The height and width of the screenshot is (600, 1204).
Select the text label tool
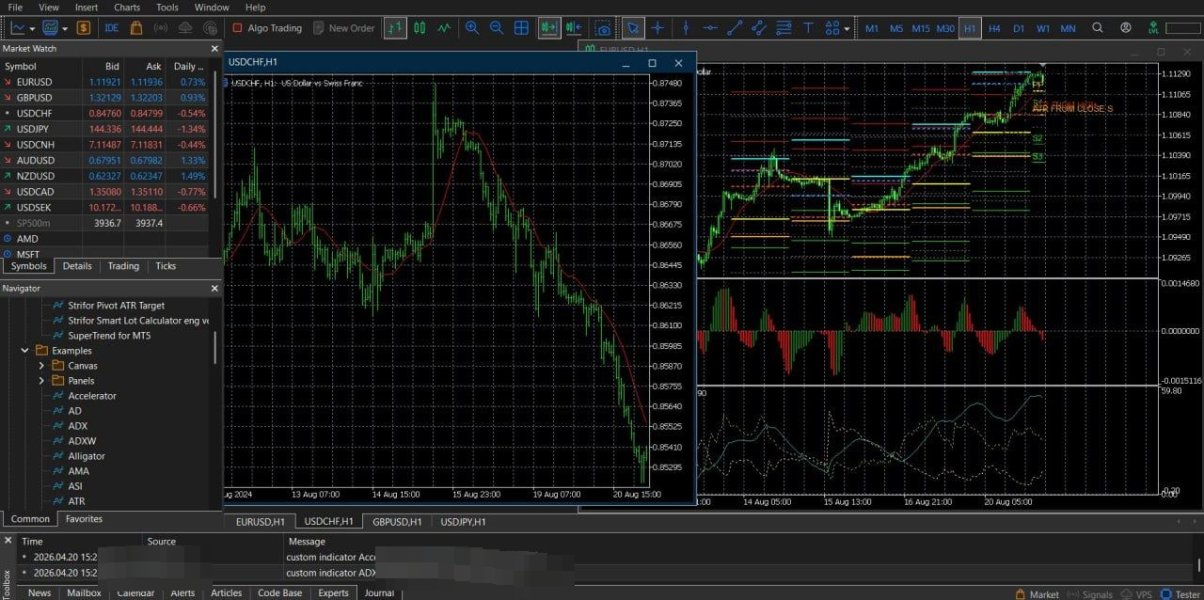[808, 28]
